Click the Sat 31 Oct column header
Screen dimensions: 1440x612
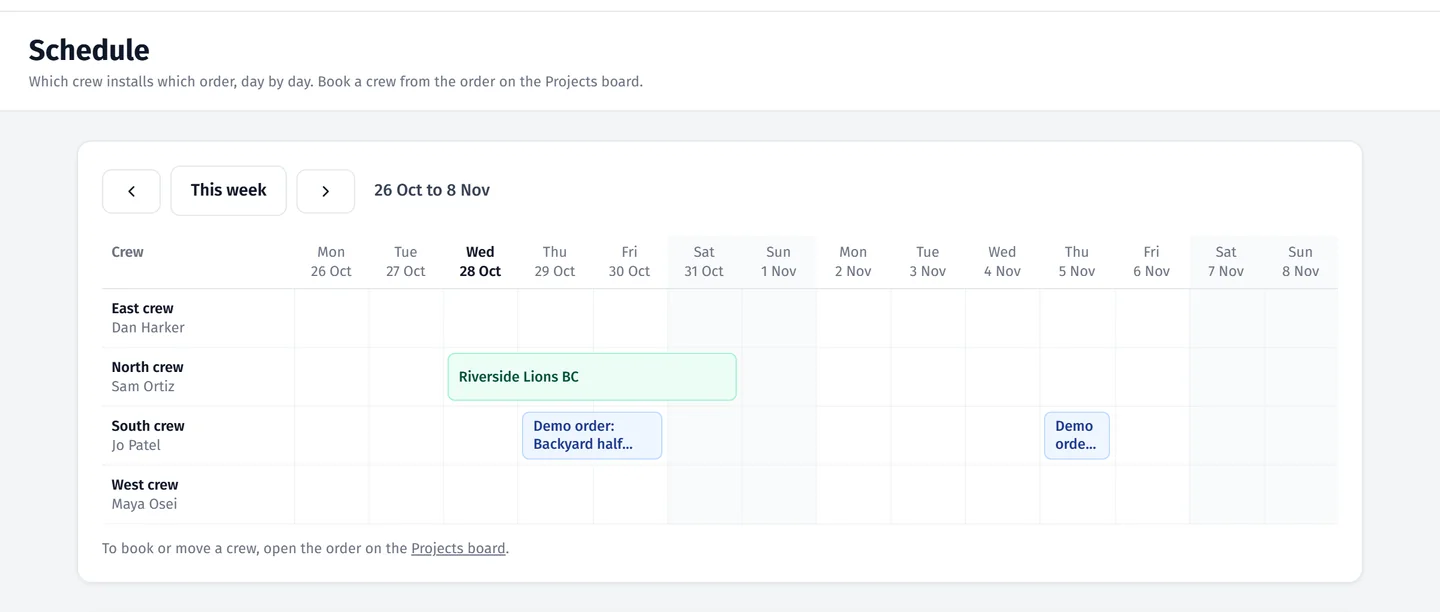(x=704, y=262)
